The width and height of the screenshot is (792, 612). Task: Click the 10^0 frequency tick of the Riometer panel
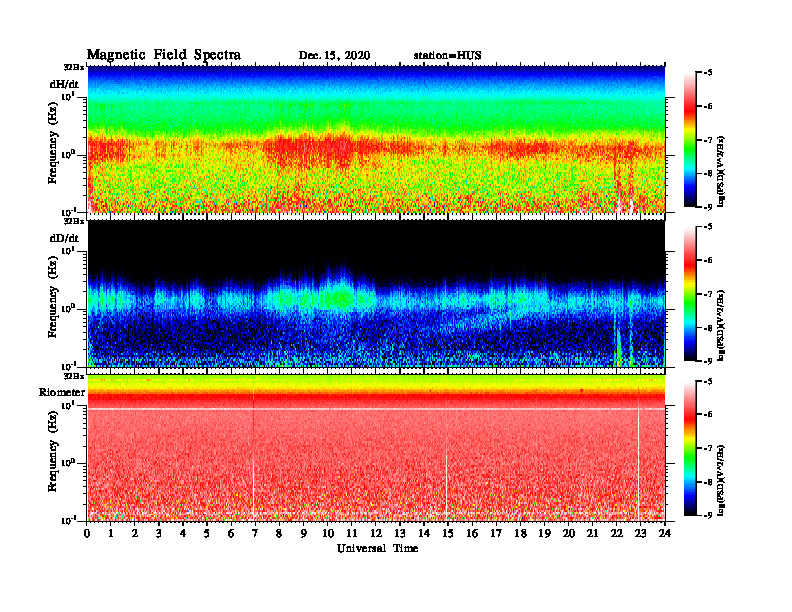point(68,463)
